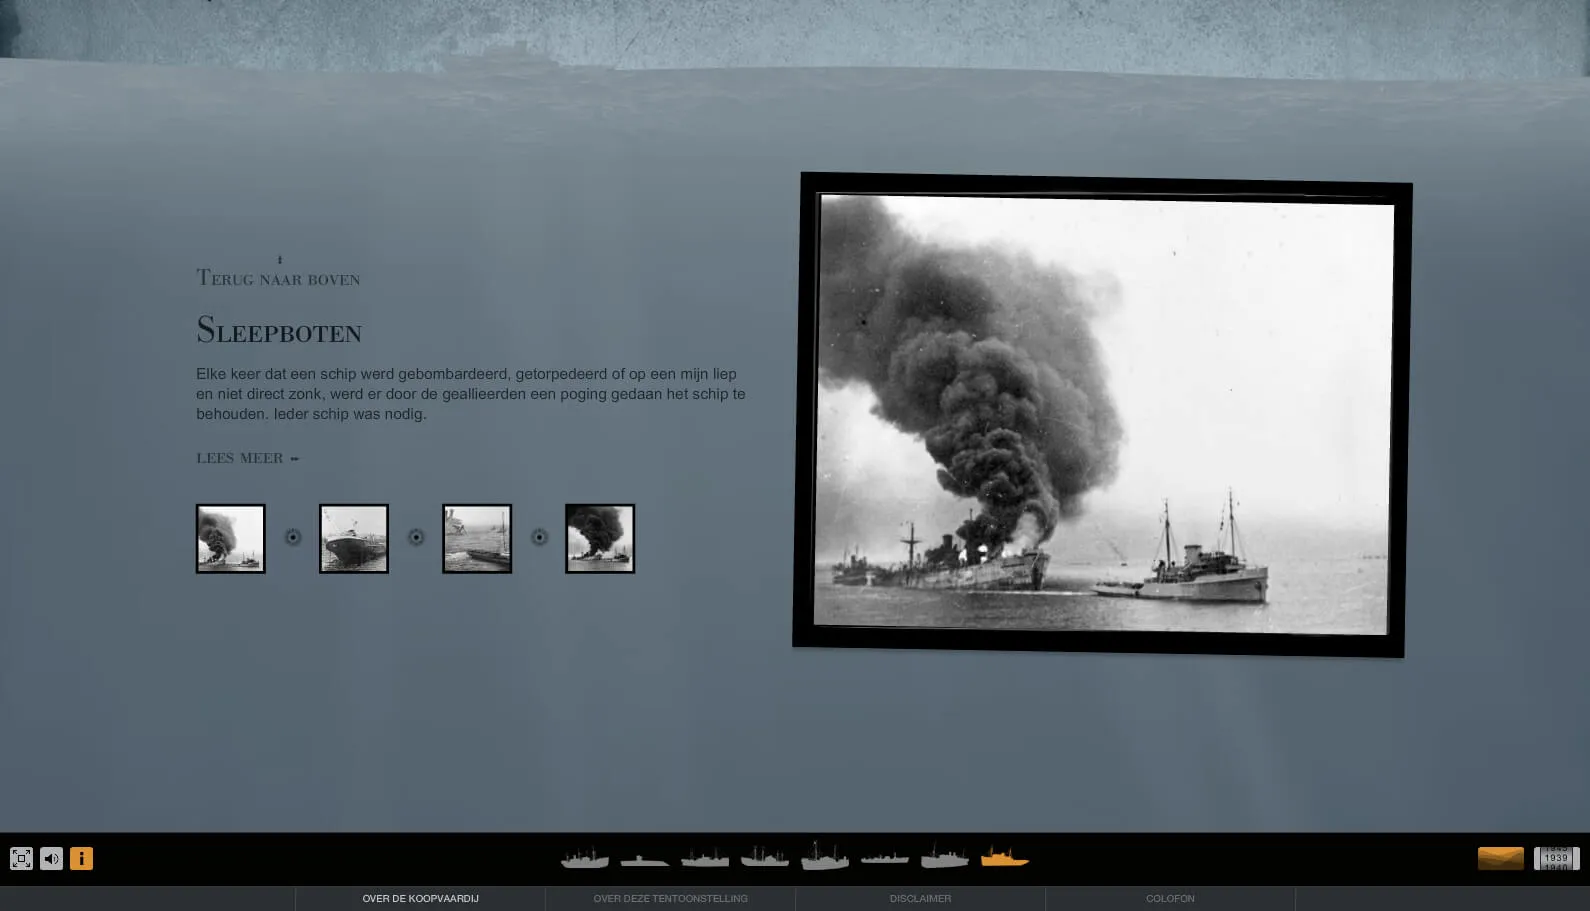
Task: Click the Sleepboten heading
Action: tap(279, 330)
